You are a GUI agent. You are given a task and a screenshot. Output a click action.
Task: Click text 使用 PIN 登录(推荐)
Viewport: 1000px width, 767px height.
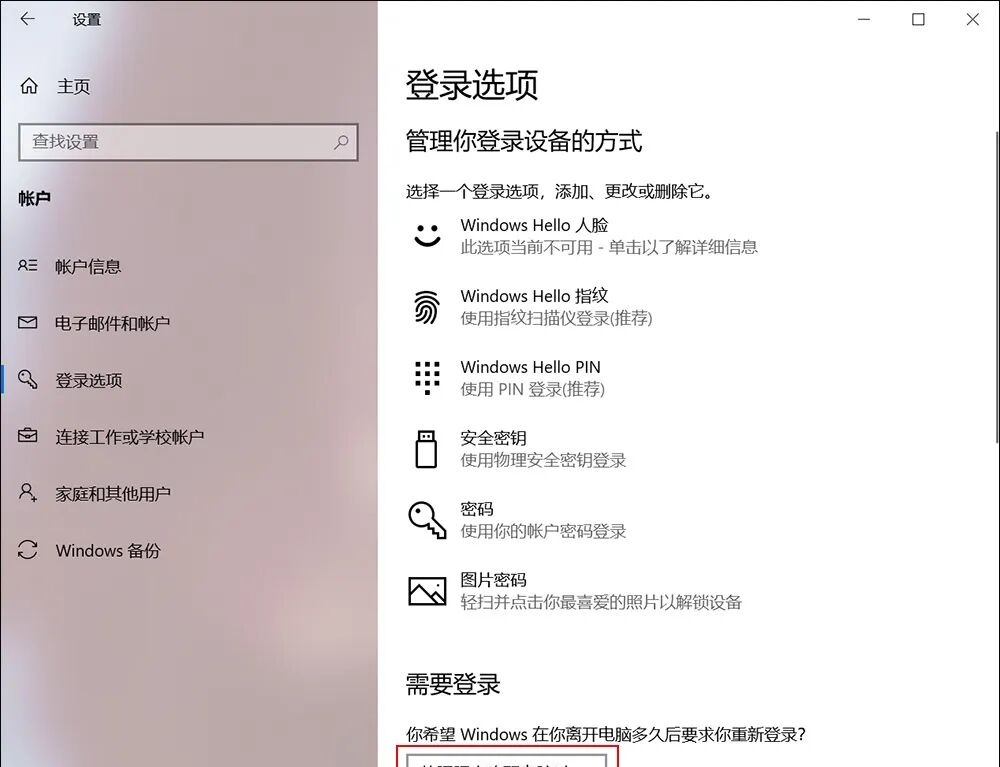coord(533,389)
